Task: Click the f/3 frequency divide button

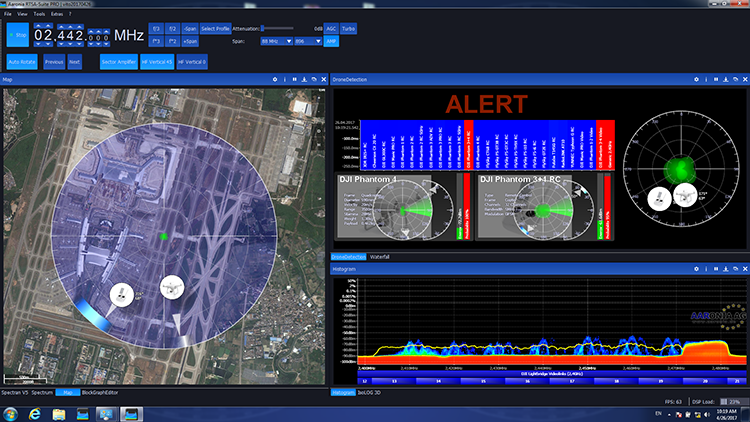Action: tap(156, 29)
